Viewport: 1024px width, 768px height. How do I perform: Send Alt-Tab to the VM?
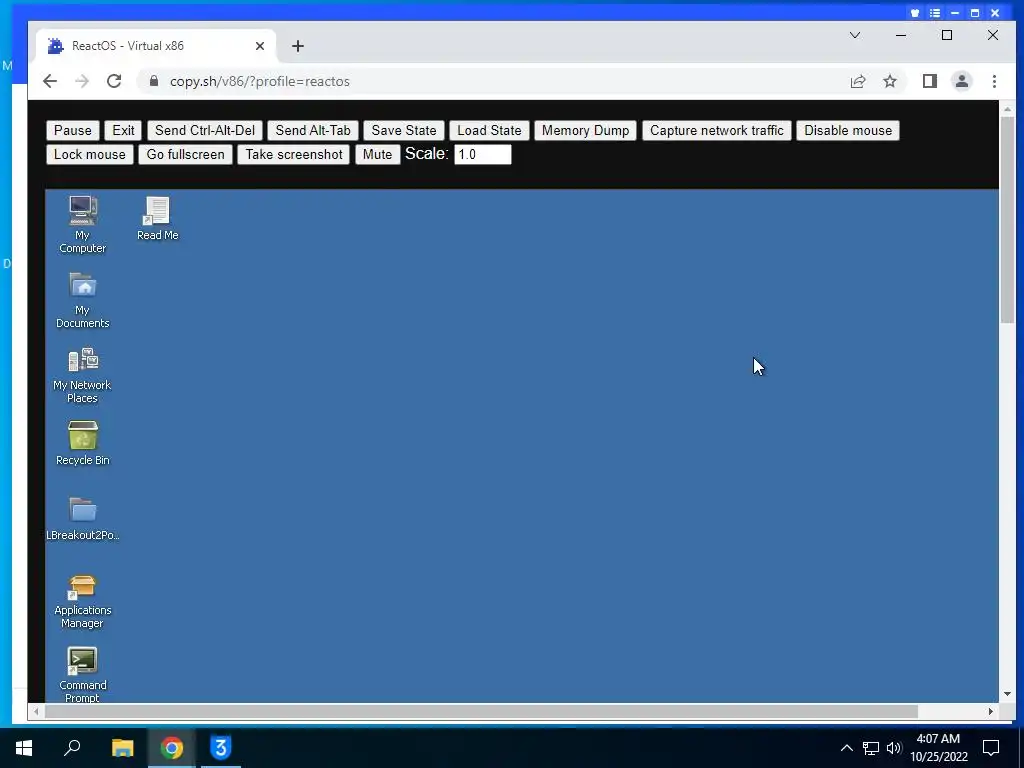[313, 130]
